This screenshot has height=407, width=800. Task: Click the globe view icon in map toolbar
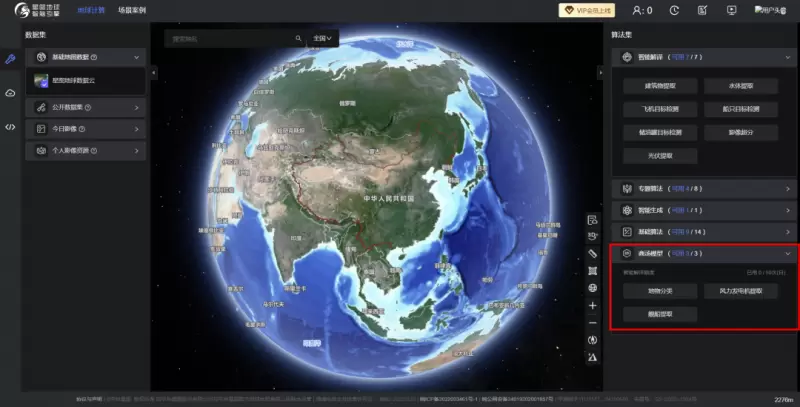[592, 288]
